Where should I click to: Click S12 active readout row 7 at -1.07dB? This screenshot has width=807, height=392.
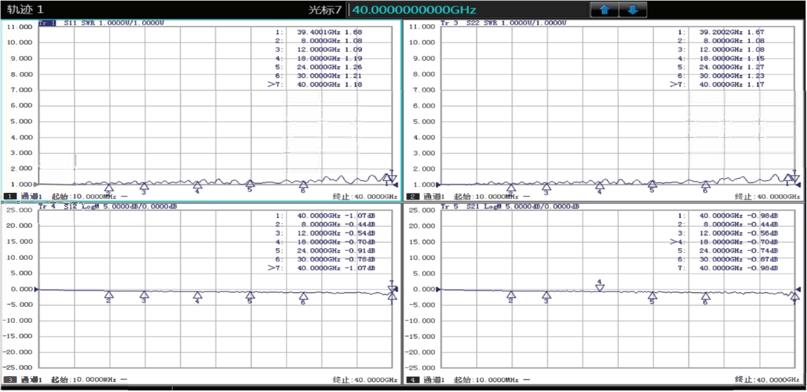tap(322, 268)
